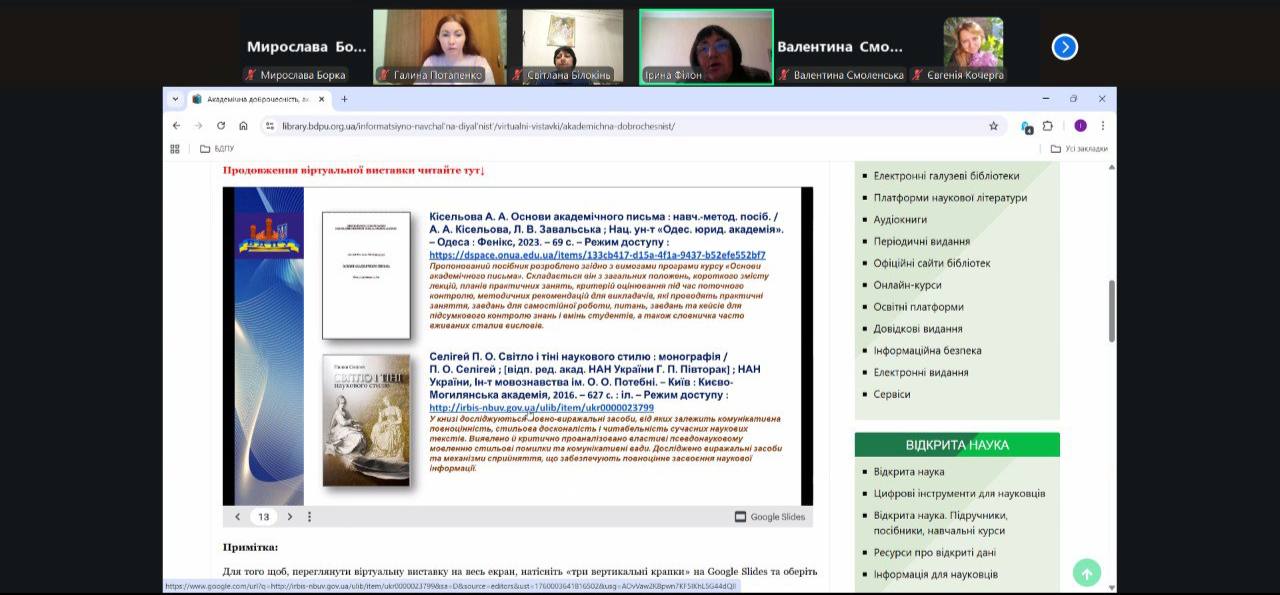
Task: Open the БДПУ bookmarks folder
Action: (x=219, y=149)
